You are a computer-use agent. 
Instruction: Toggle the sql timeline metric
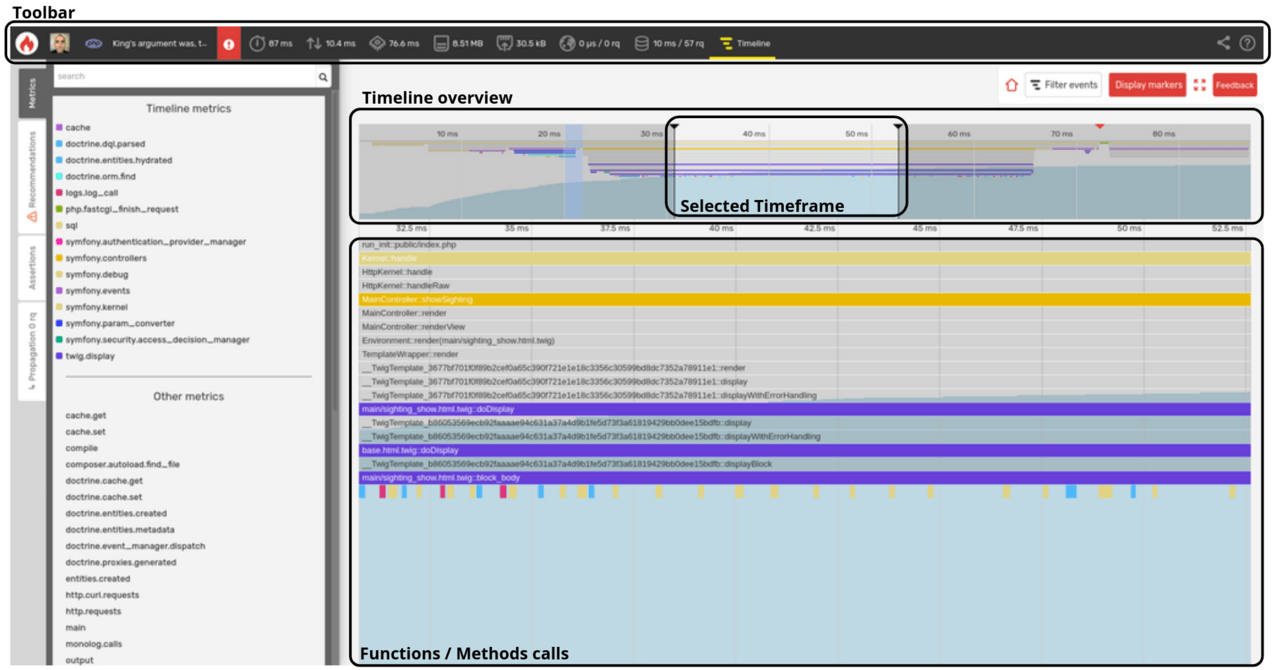click(x=71, y=225)
